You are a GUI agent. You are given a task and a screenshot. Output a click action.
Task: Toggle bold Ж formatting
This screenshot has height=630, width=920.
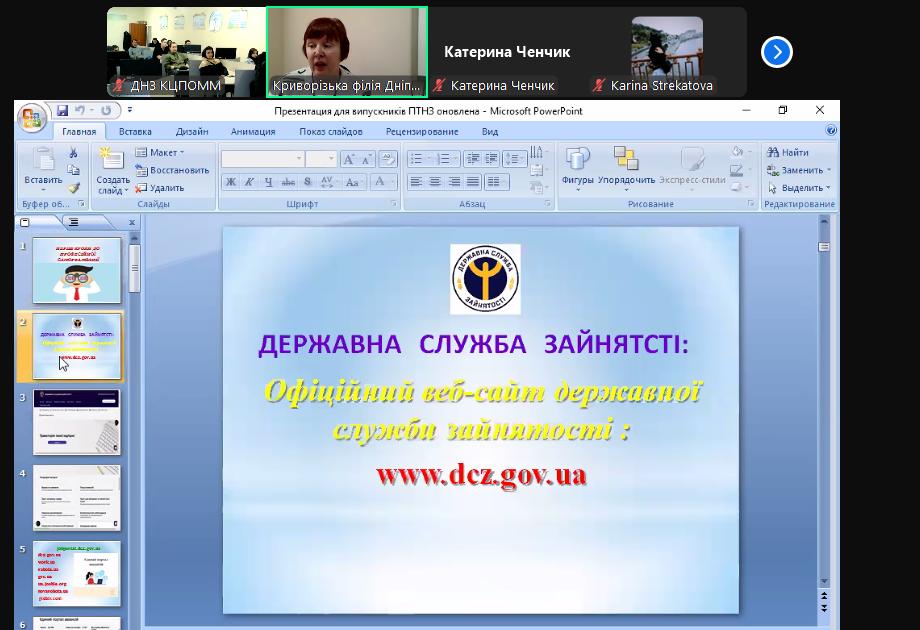(231, 182)
